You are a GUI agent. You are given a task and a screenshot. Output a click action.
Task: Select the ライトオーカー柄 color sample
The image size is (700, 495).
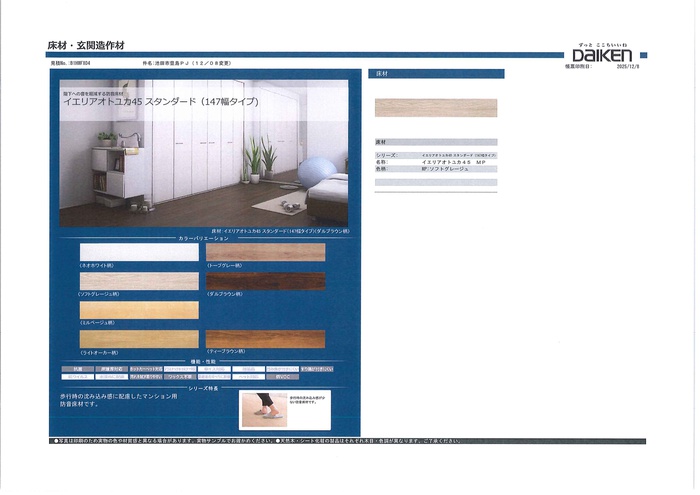[138, 339]
